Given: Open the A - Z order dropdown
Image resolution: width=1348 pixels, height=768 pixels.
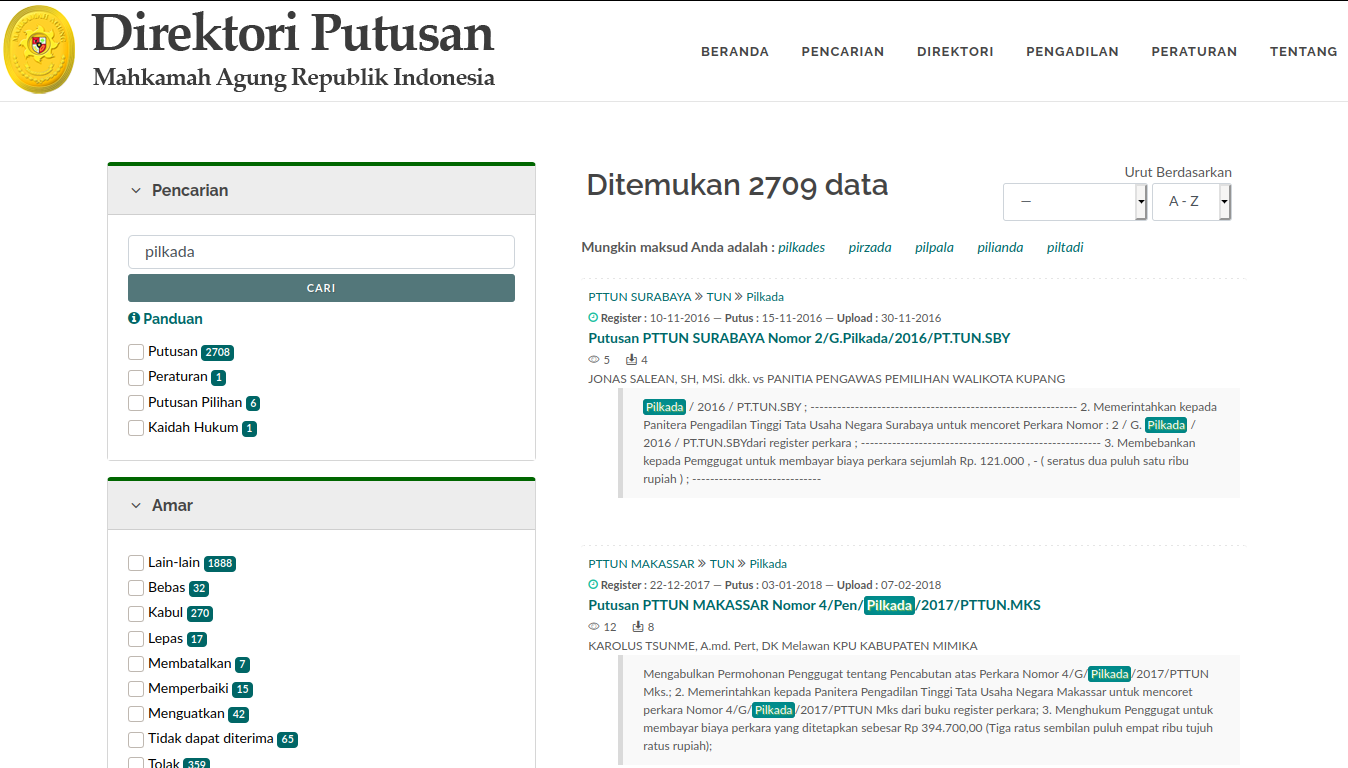Looking at the screenshot, I should (1191, 202).
